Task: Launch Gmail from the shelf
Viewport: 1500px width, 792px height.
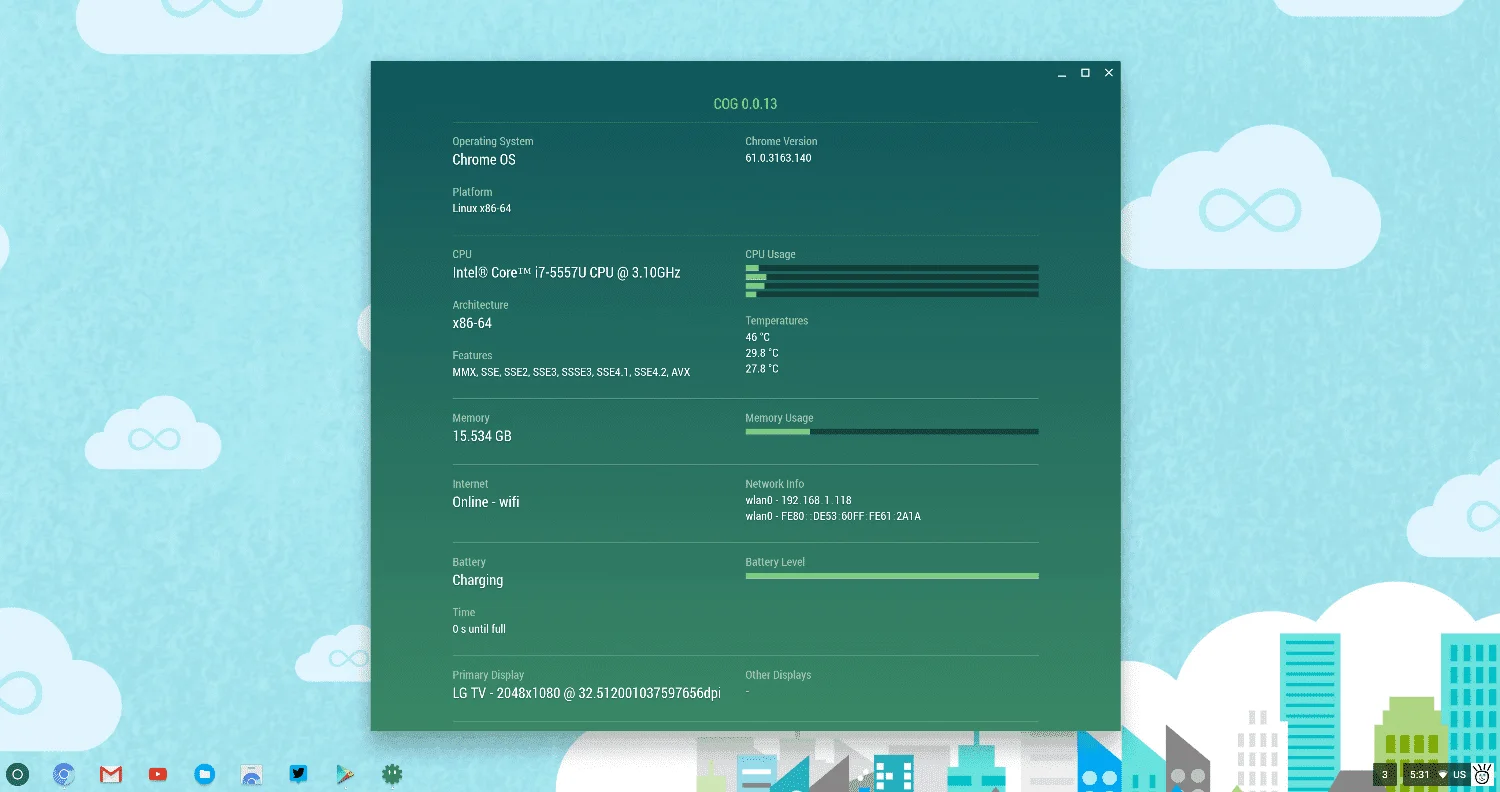Action: coord(111,774)
